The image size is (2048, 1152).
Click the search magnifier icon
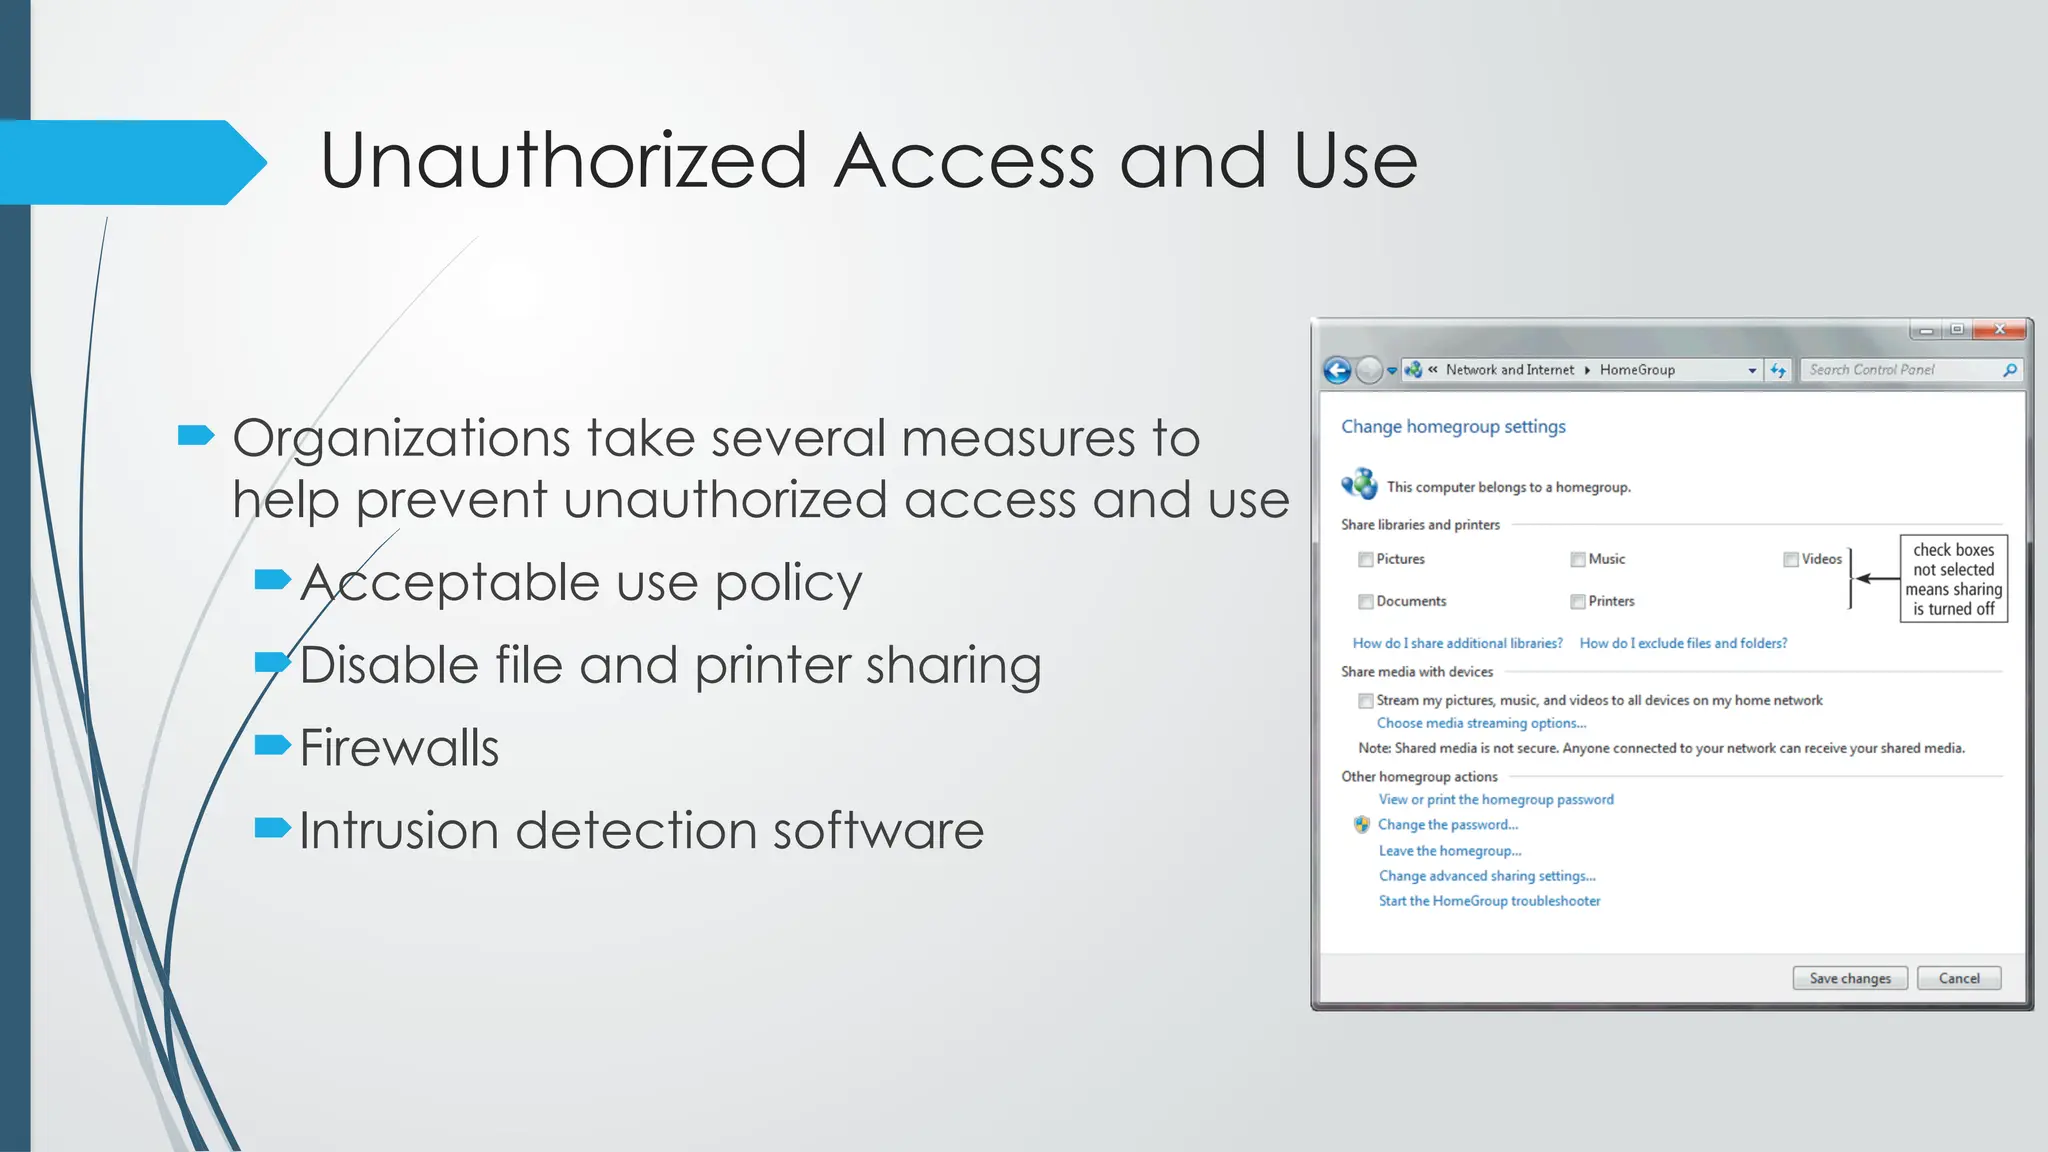click(2010, 370)
